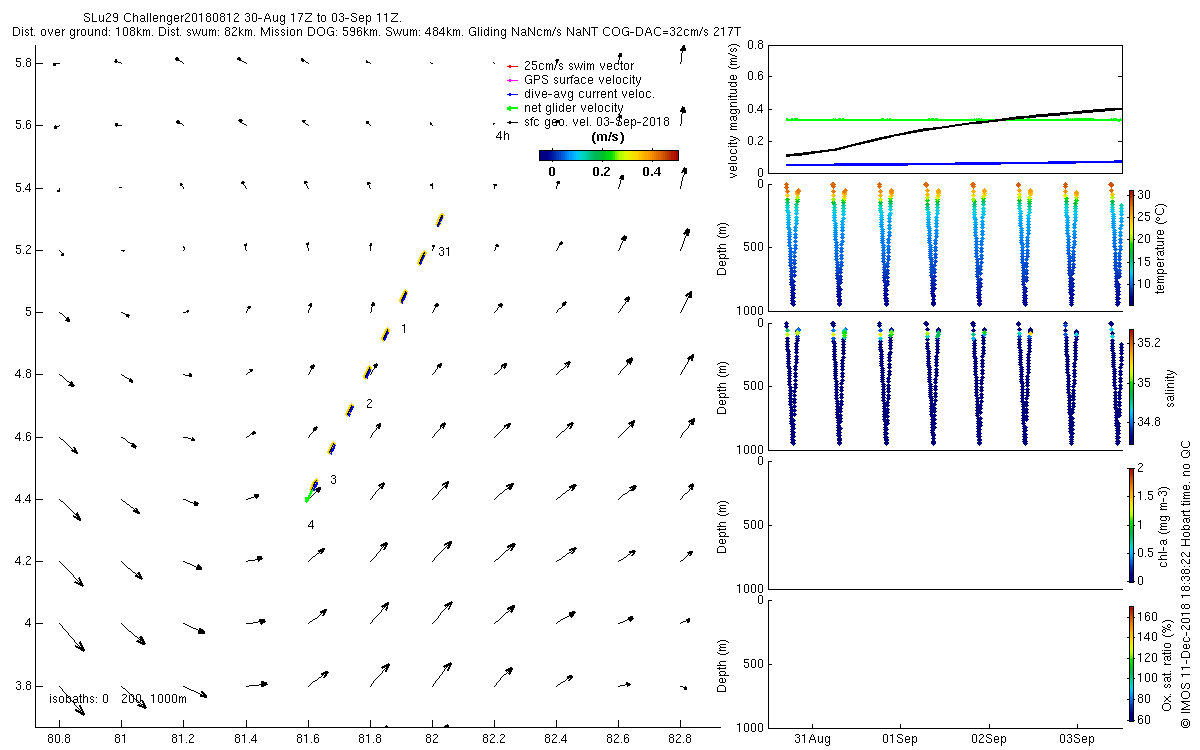
Task: Click the velocity (m/s) horizontal colorbar
Action: [x=608, y=155]
